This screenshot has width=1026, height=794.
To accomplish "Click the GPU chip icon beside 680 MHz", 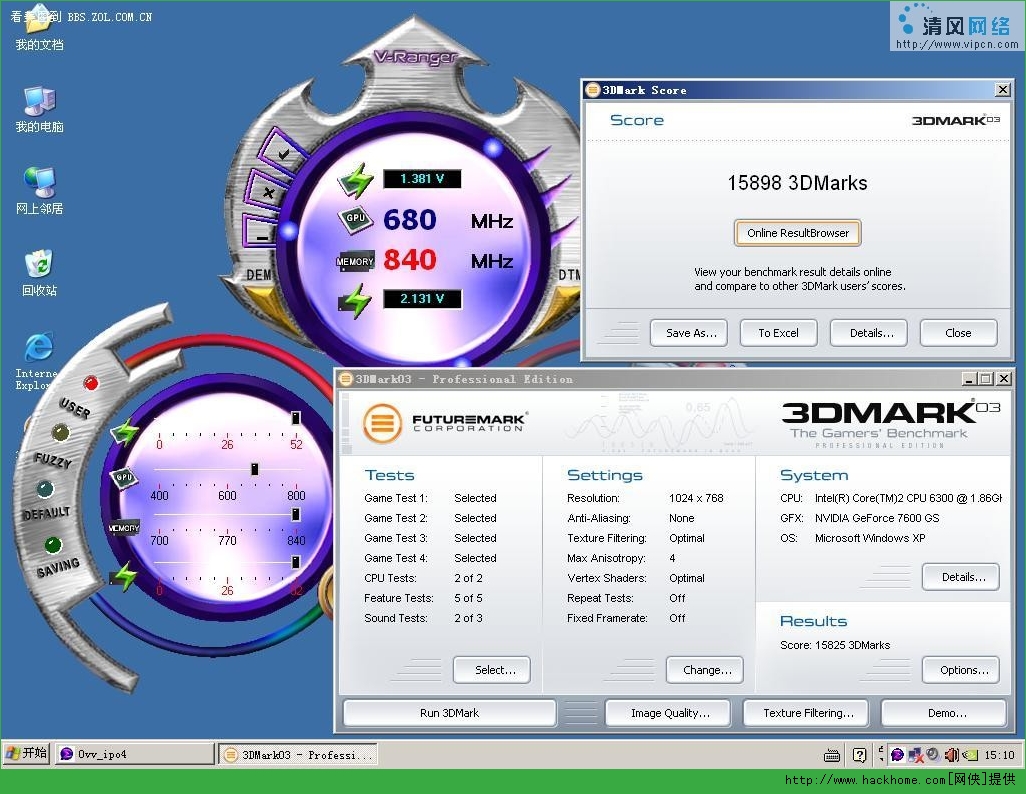I will coord(355,219).
